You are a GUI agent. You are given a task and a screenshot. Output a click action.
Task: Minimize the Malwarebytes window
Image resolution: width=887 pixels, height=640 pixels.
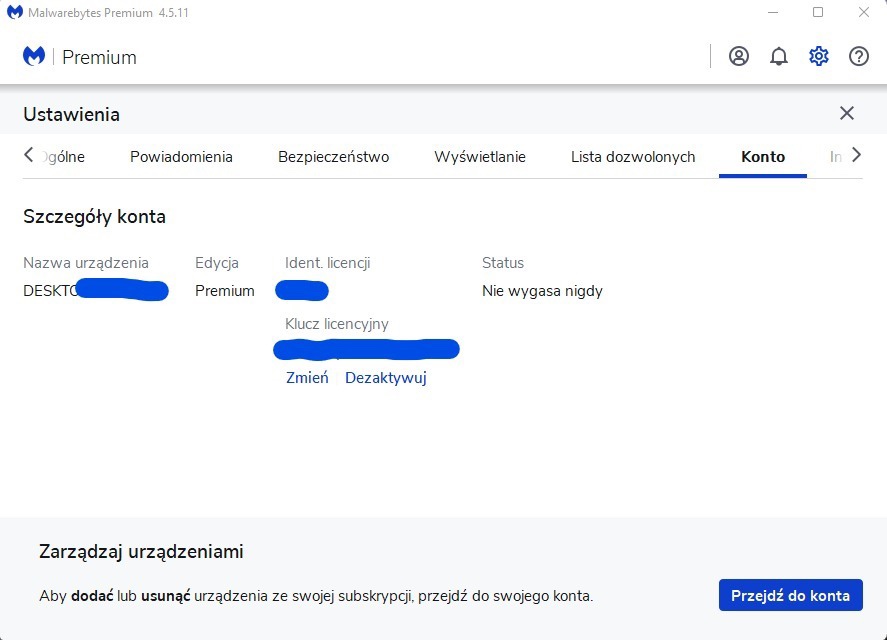[x=772, y=12]
